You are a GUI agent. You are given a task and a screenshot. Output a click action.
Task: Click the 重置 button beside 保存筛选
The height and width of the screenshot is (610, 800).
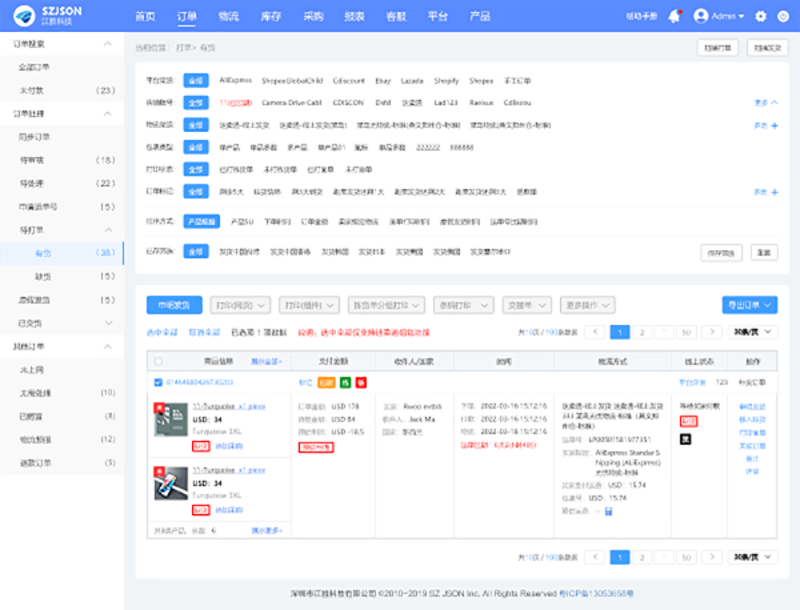[764, 252]
